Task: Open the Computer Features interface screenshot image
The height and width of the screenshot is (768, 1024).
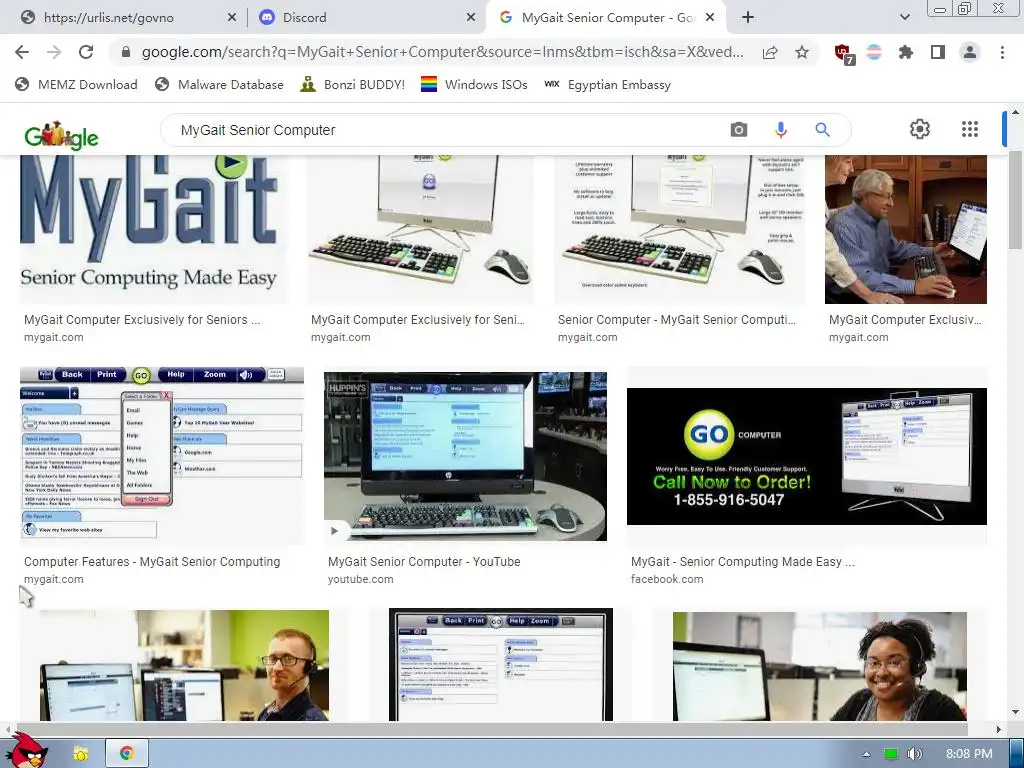Action: (161, 456)
